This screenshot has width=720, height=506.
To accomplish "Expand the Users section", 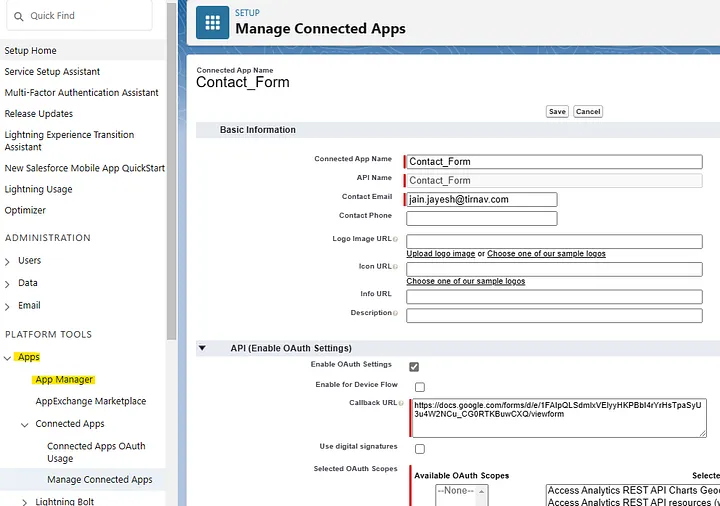I will coord(7,262).
